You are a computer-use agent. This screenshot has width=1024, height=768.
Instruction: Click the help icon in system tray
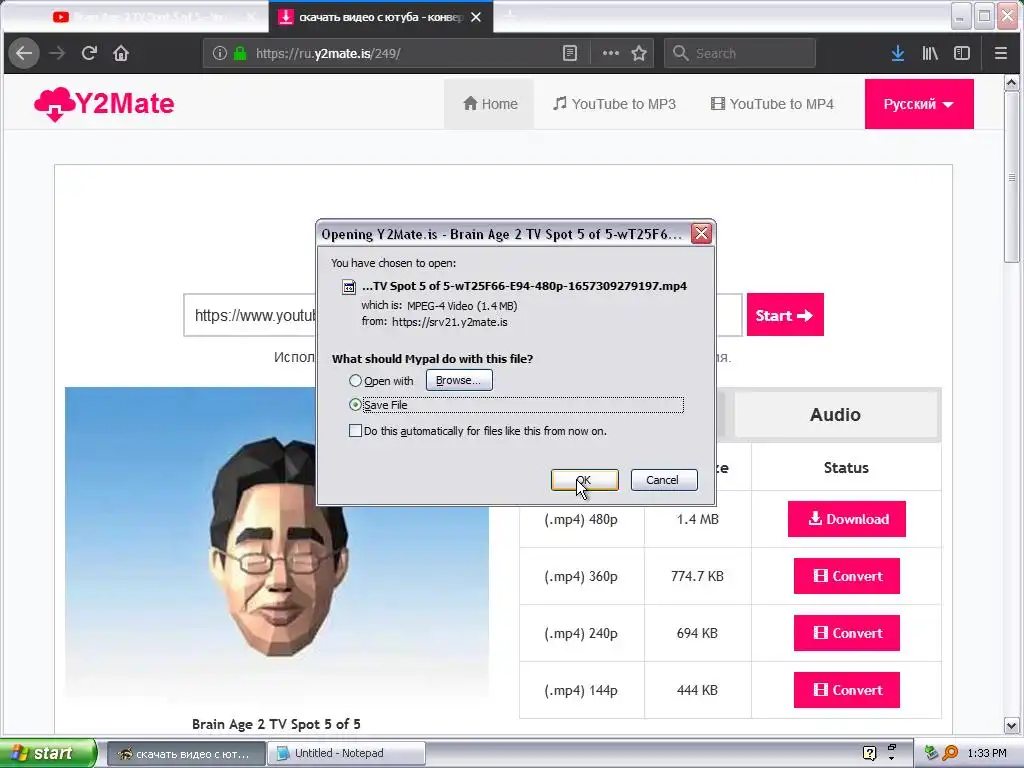coord(869,753)
